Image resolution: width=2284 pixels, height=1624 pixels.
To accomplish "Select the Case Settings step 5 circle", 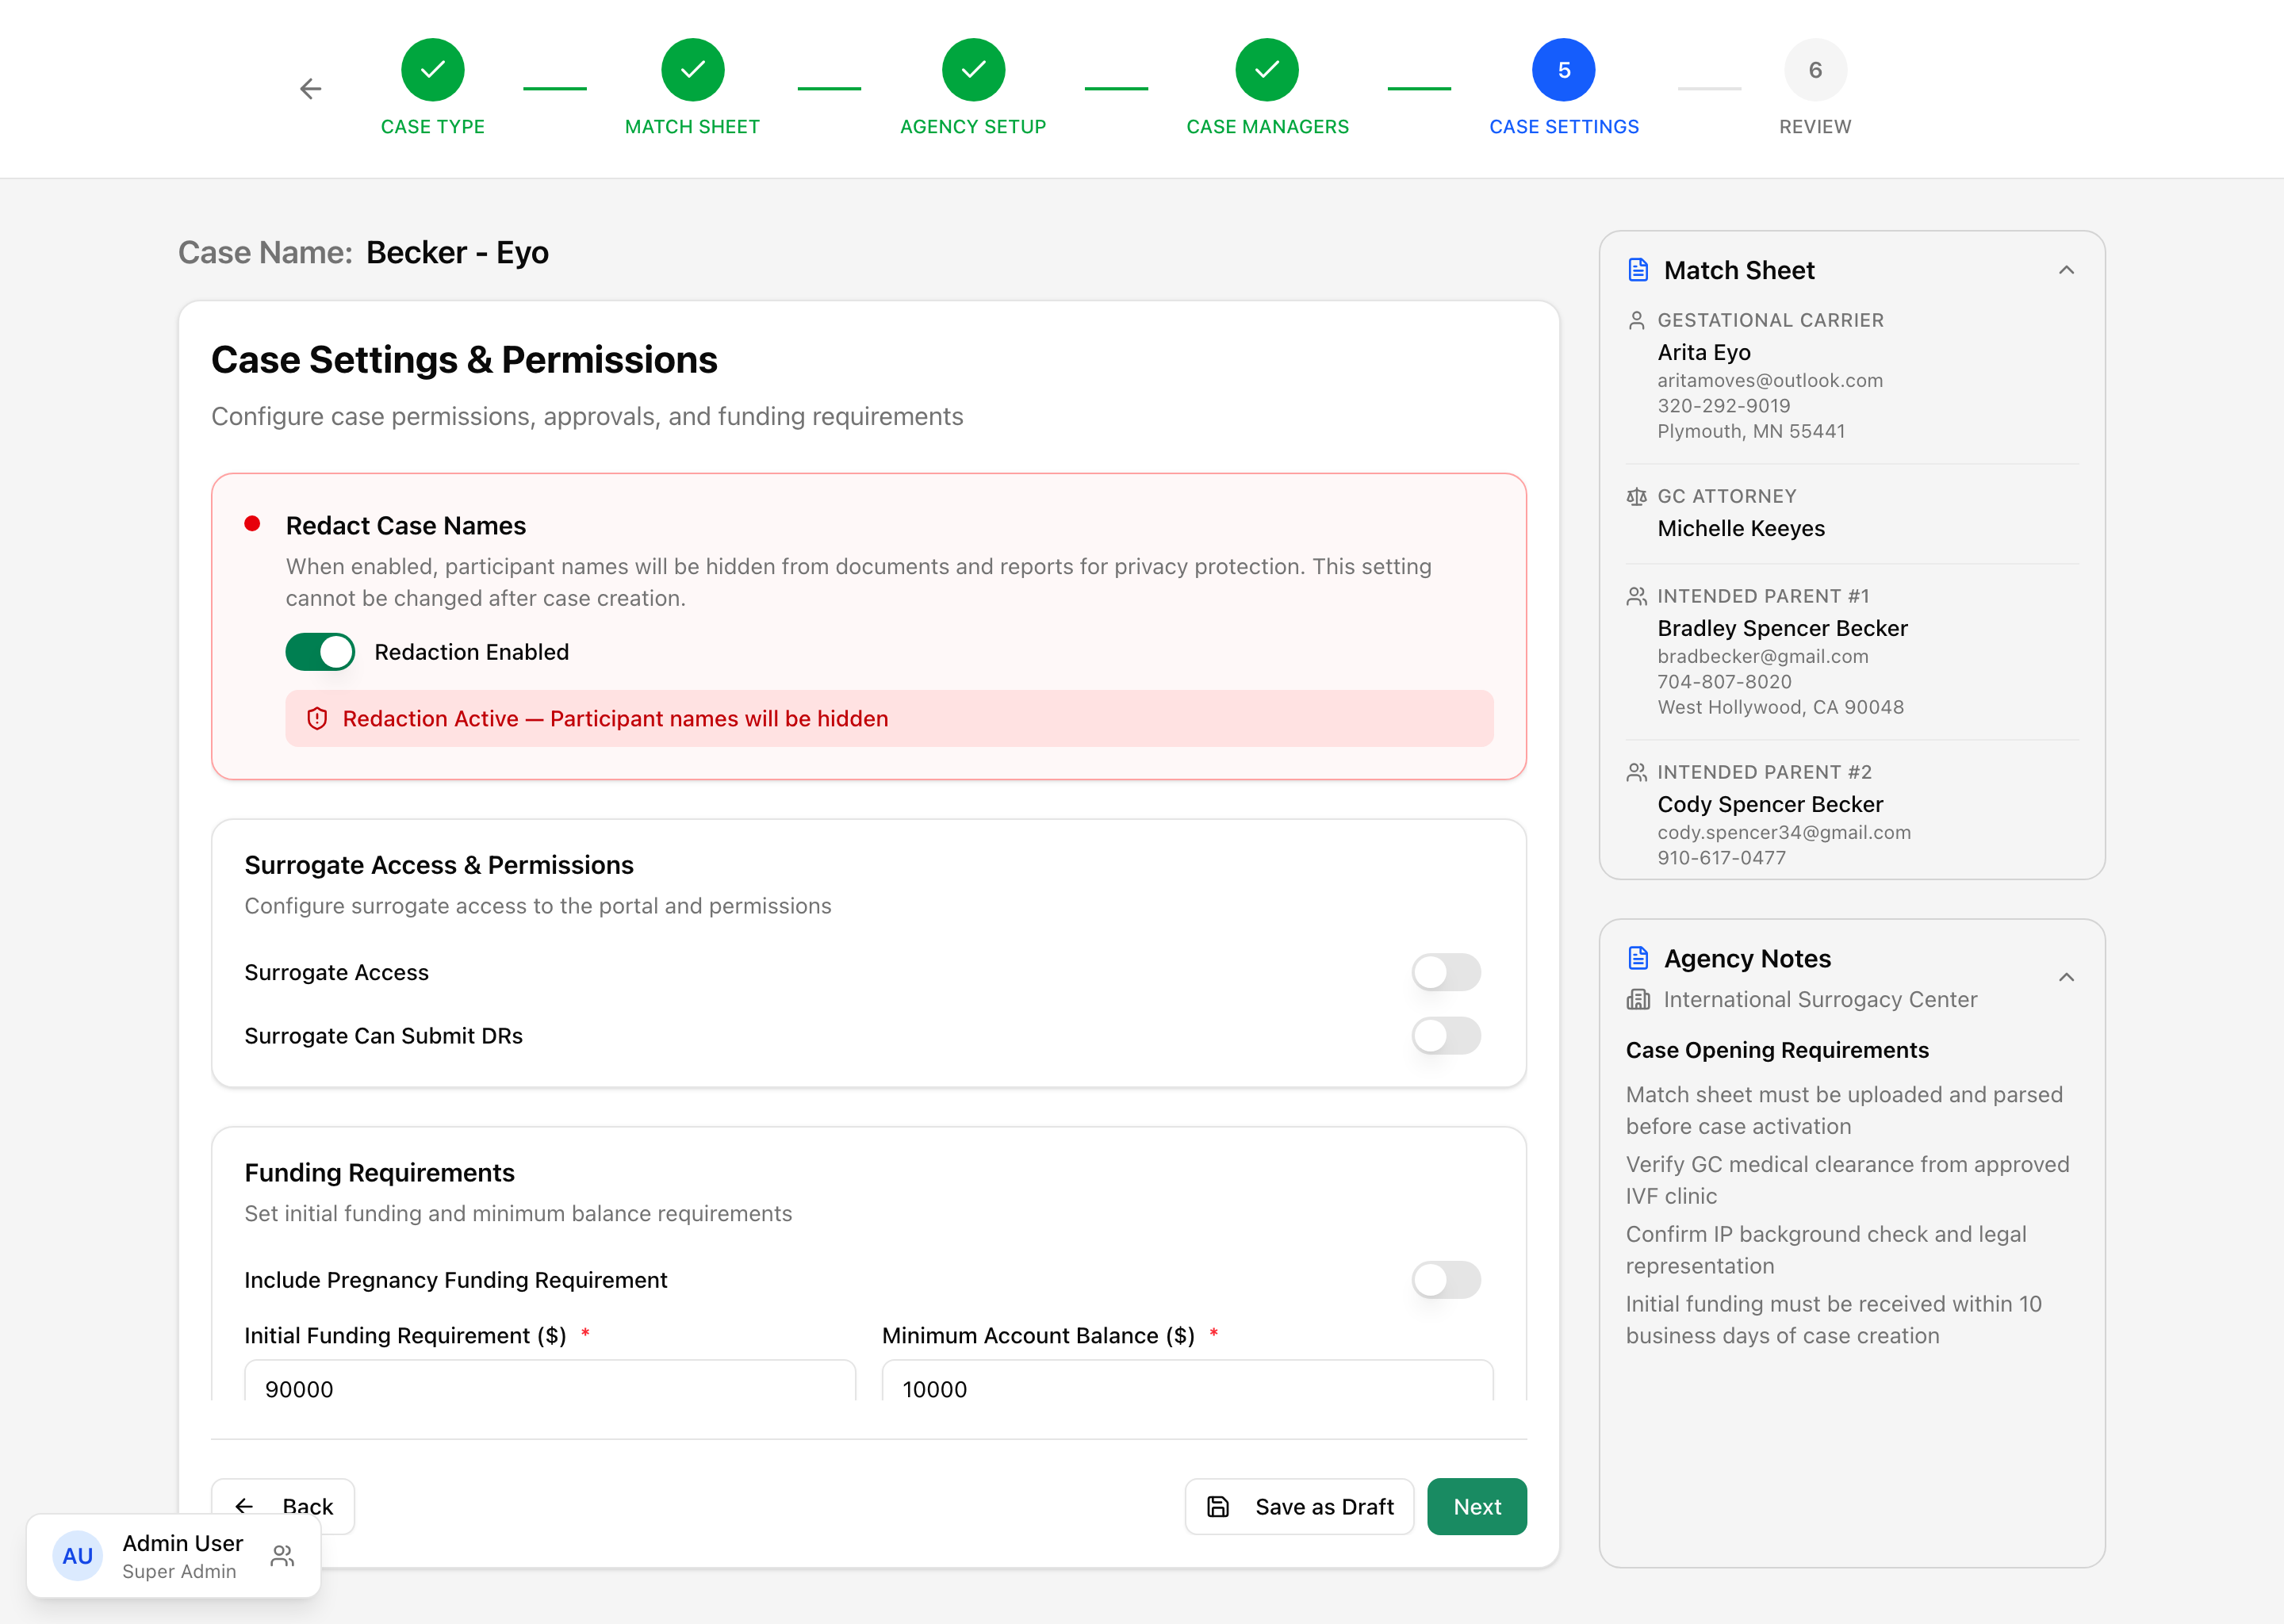I will (1564, 70).
